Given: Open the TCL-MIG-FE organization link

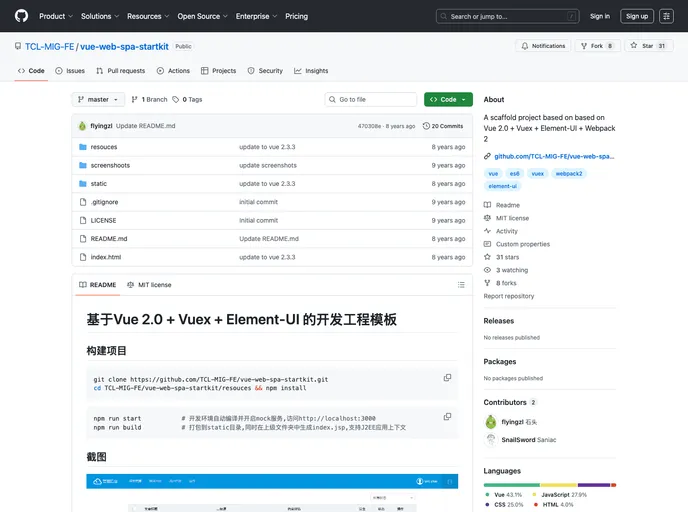Looking at the screenshot, I should click(50, 47).
